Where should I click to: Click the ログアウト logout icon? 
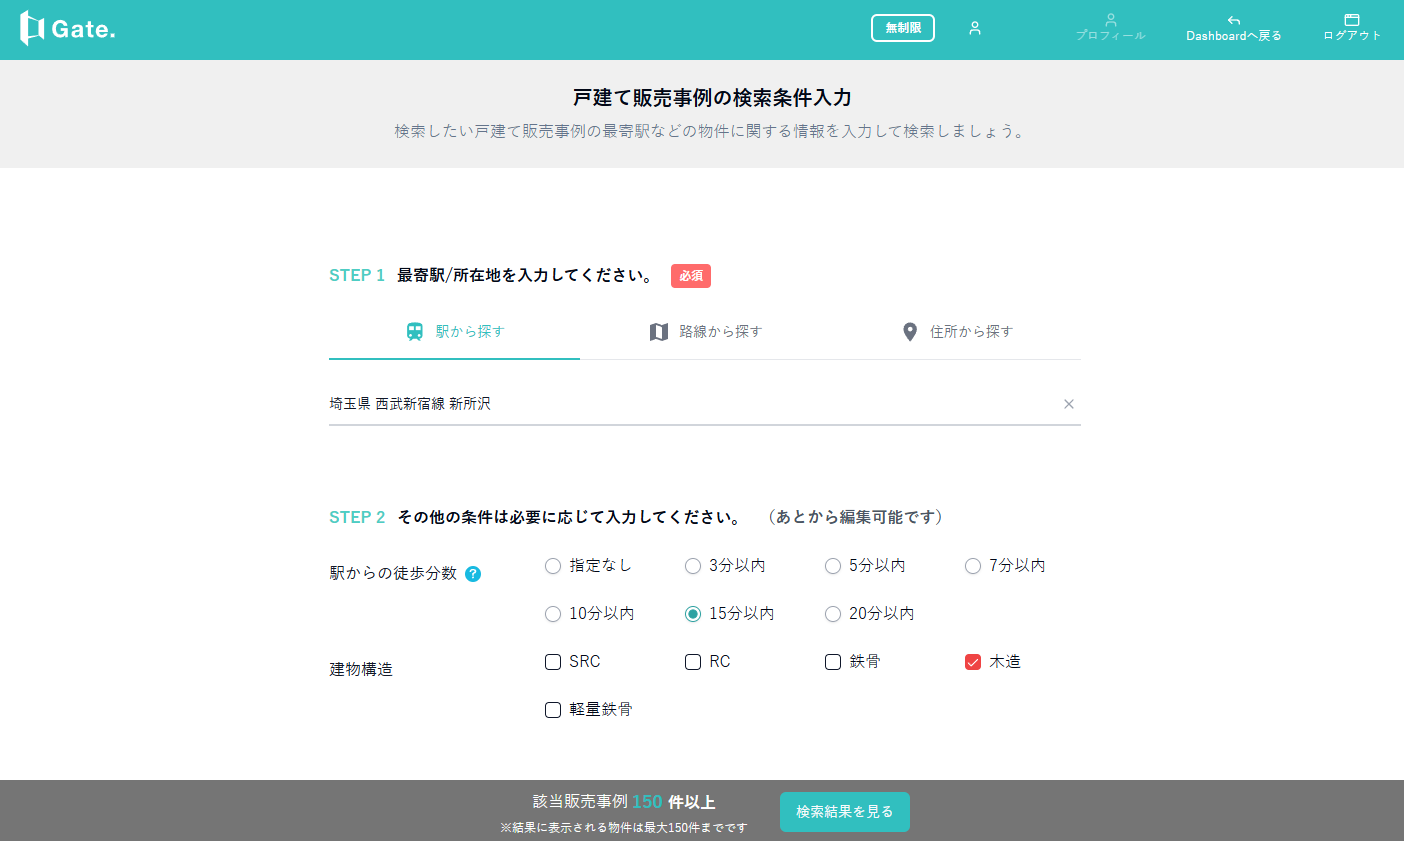pyautogui.click(x=1351, y=20)
